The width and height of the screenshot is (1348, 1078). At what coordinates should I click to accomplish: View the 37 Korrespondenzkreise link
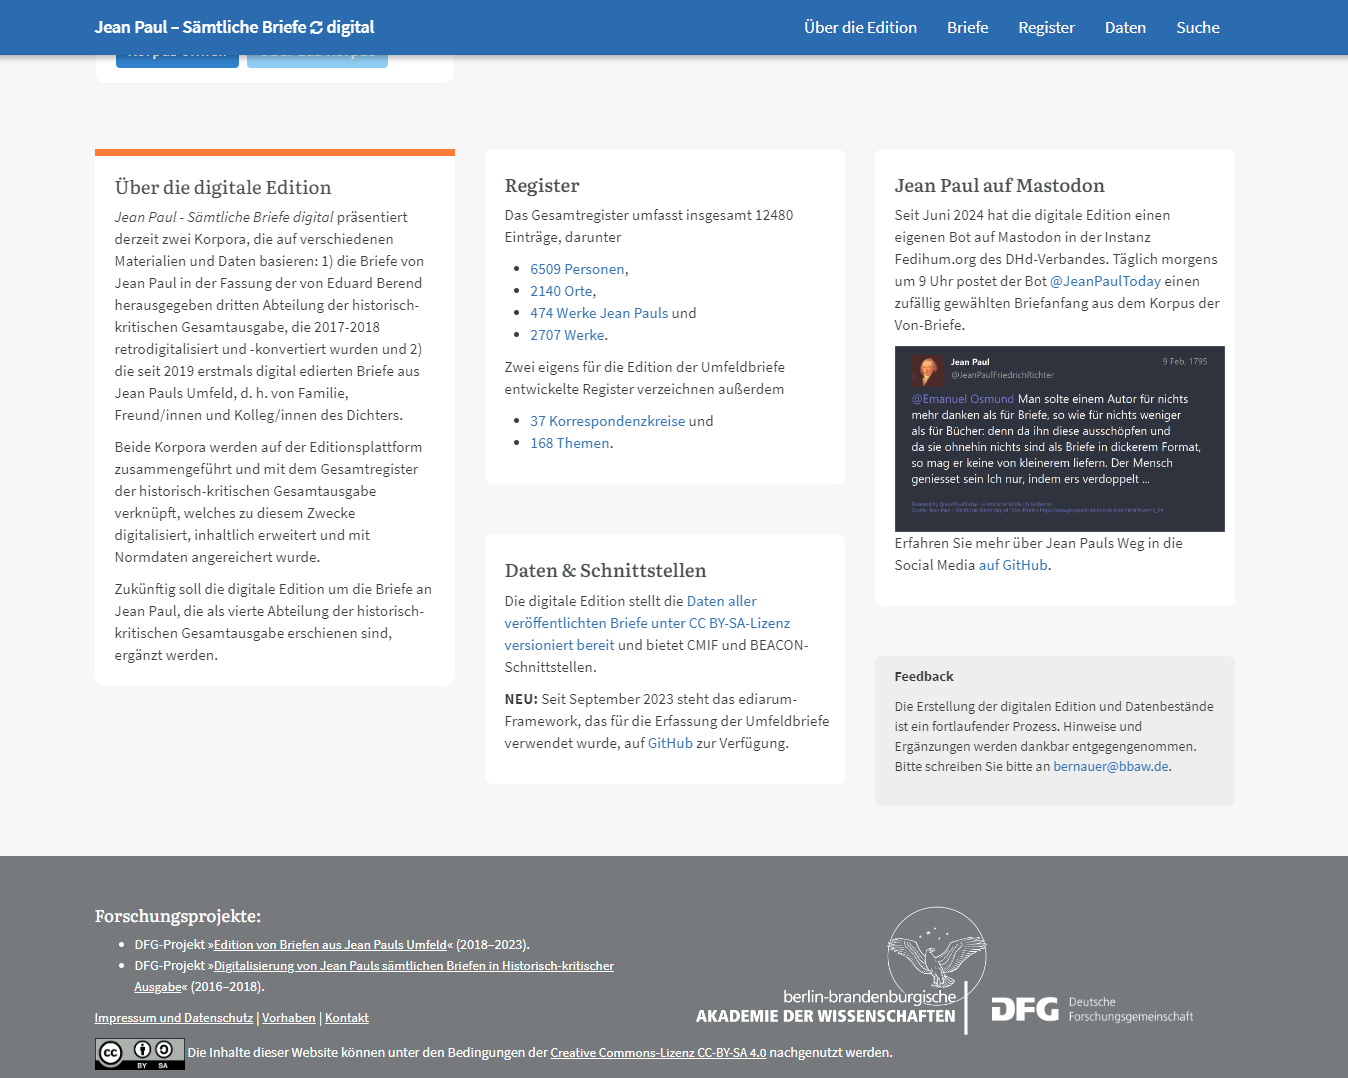[x=607, y=421]
